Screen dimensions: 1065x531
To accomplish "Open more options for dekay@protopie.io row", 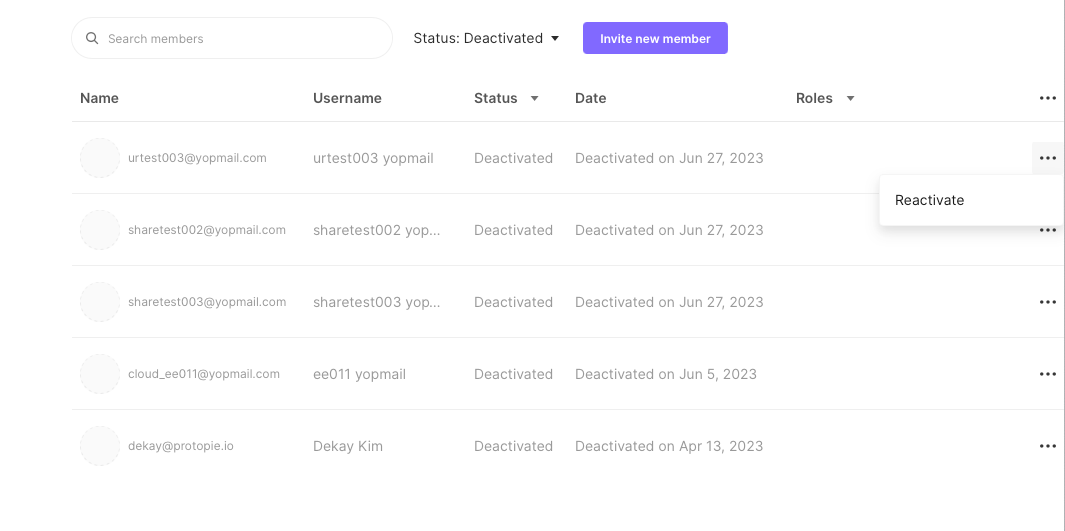I will click(x=1047, y=446).
